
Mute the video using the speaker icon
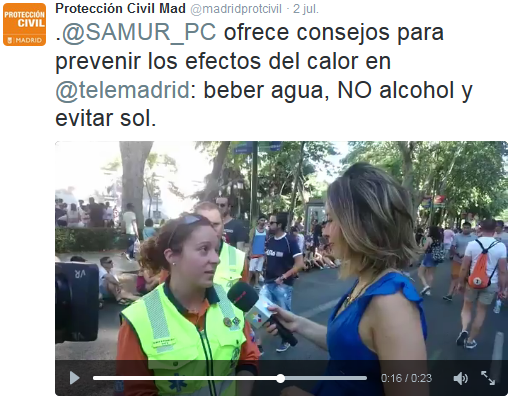tap(461, 378)
